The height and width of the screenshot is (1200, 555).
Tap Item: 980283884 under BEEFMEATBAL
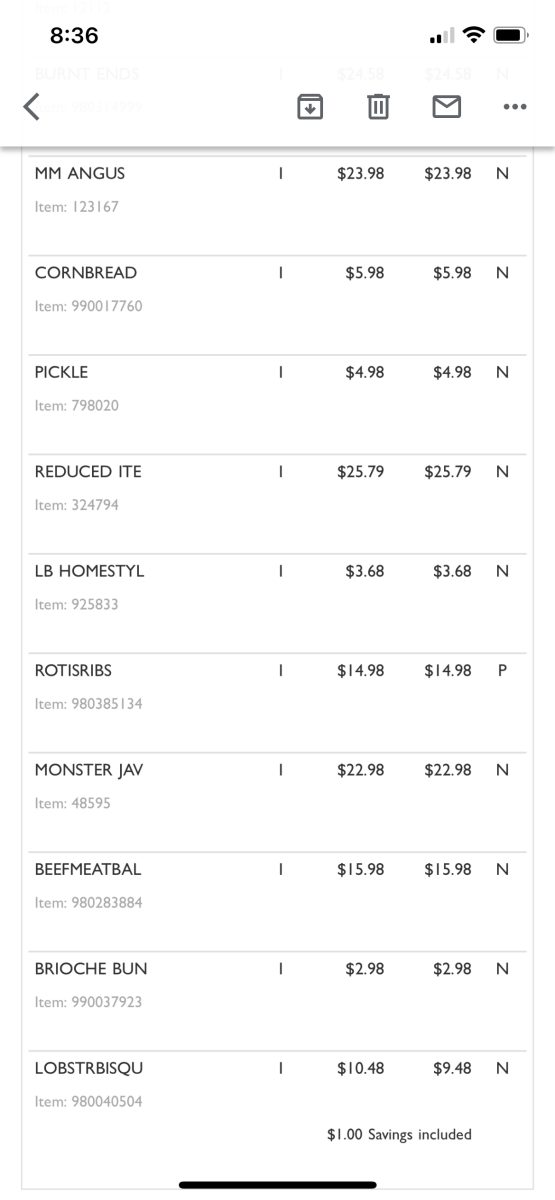tap(88, 903)
